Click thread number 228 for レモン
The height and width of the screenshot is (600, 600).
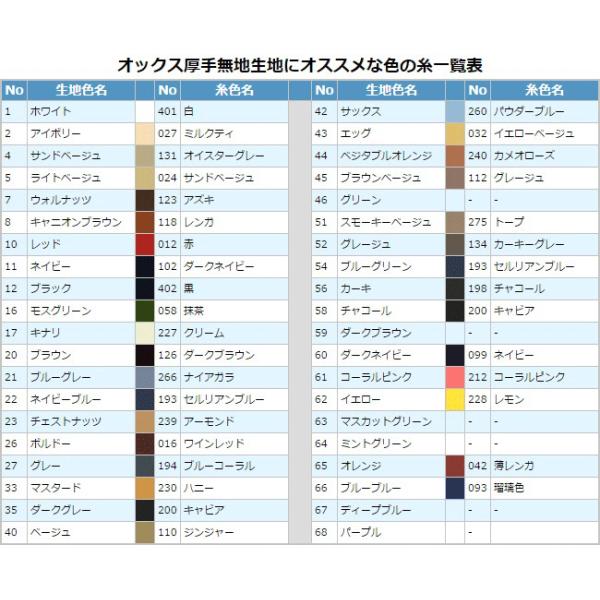[x=478, y=399]
